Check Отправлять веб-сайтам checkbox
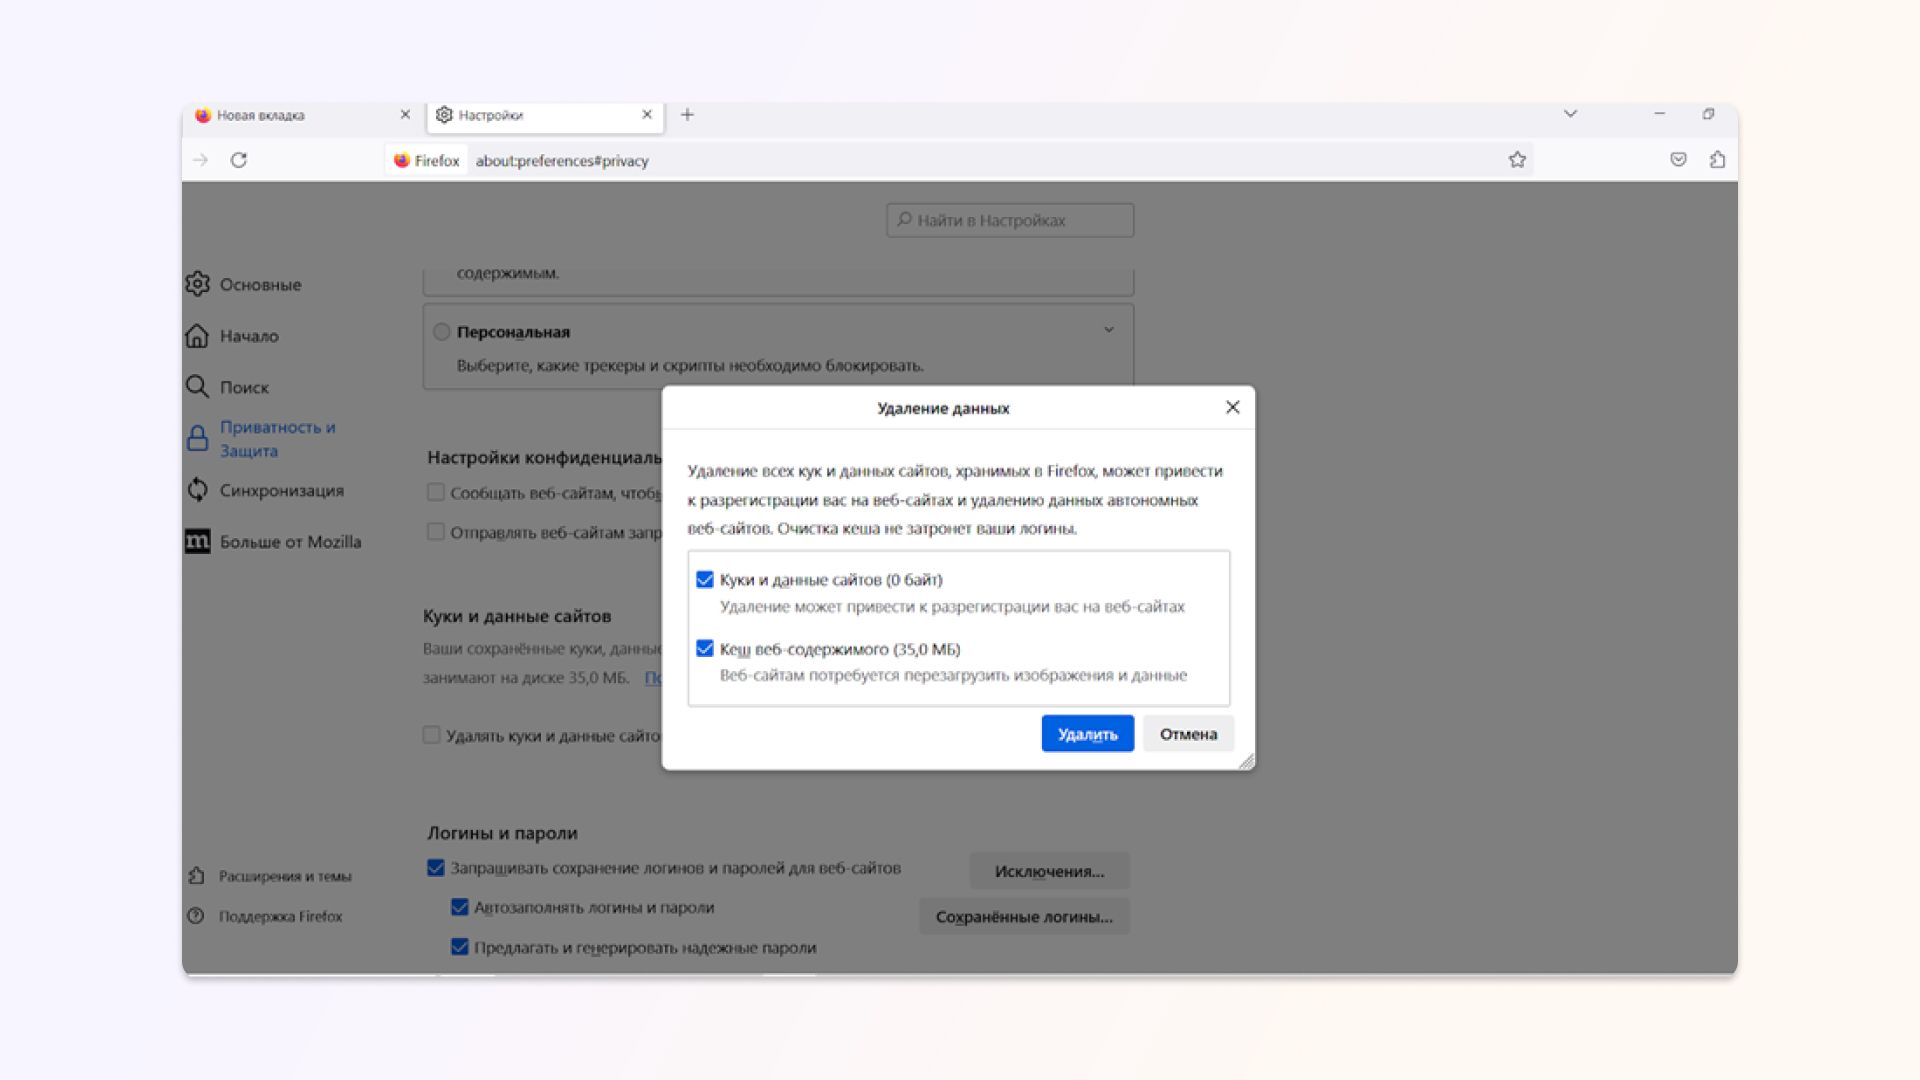This screenshot has height=1080, width=1920. pyautogui.click(x=436, y=532)
